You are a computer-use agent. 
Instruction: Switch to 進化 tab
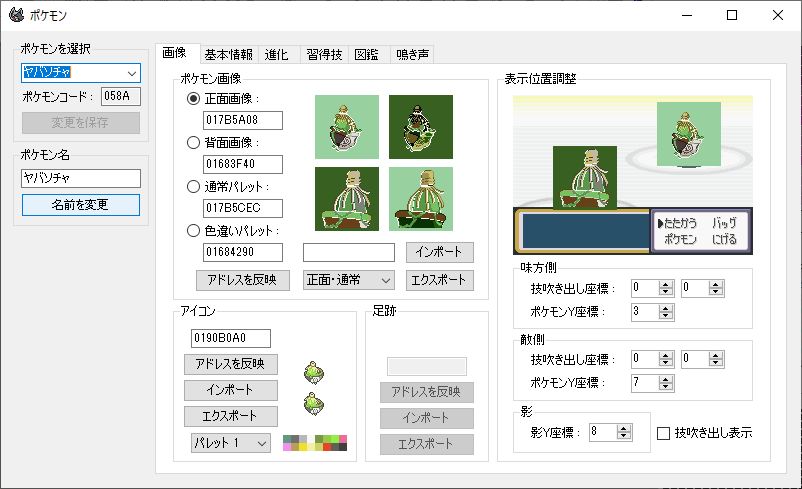[x=277, y=54]
